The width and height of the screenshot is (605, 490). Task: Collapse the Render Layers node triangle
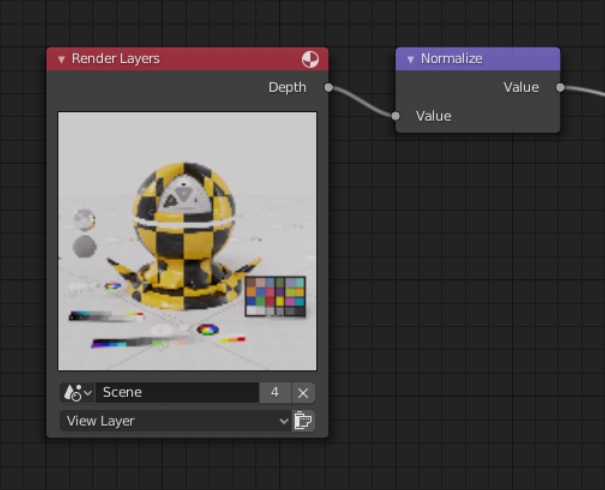pyautogui.click(x=61, y=59)
